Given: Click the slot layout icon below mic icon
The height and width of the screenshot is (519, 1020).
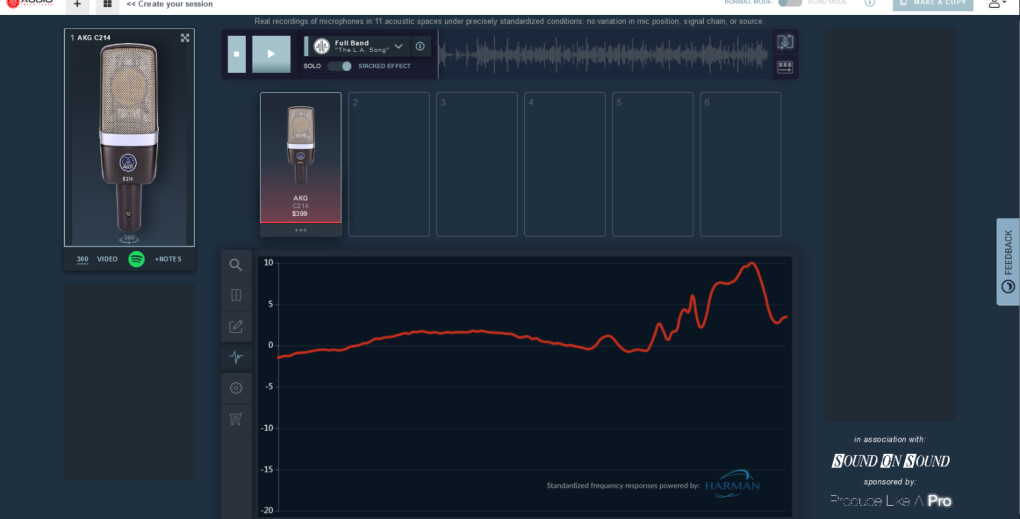Looking at the screenshot, I should tap(785, 67).
